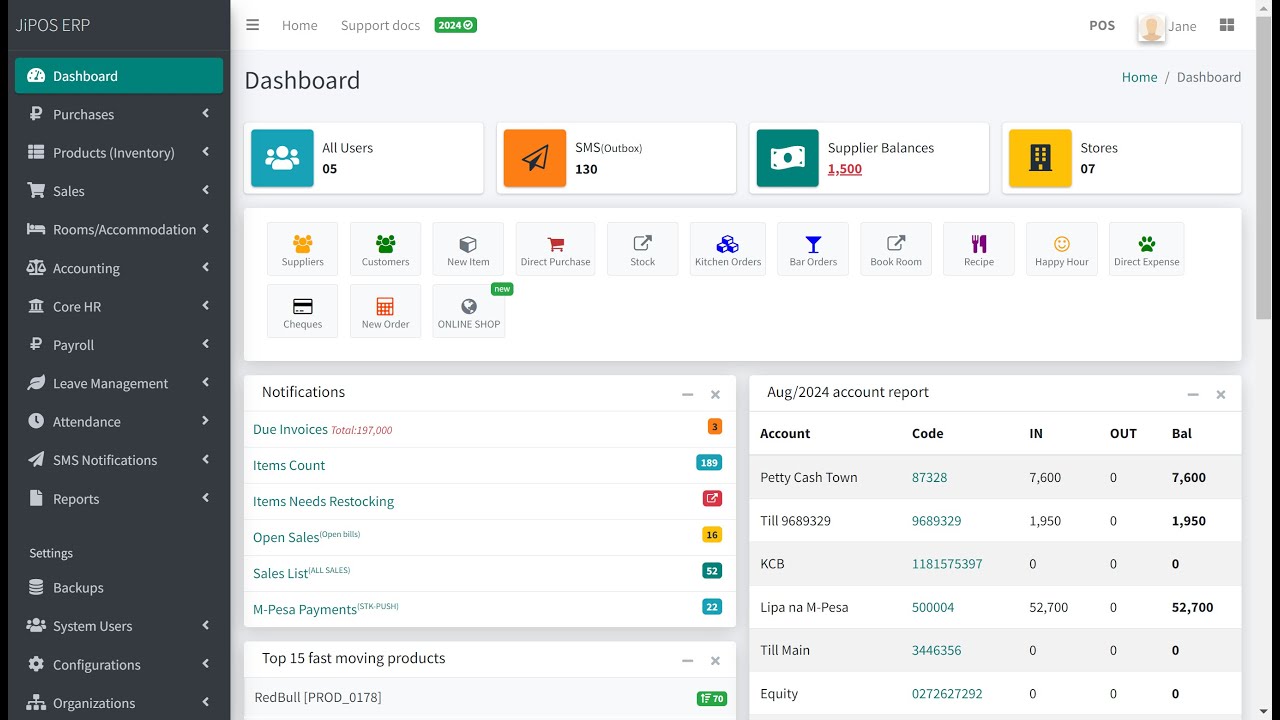Expand the Sales sidebar menu
This screenshot has height=720, width=1280.
119,191
